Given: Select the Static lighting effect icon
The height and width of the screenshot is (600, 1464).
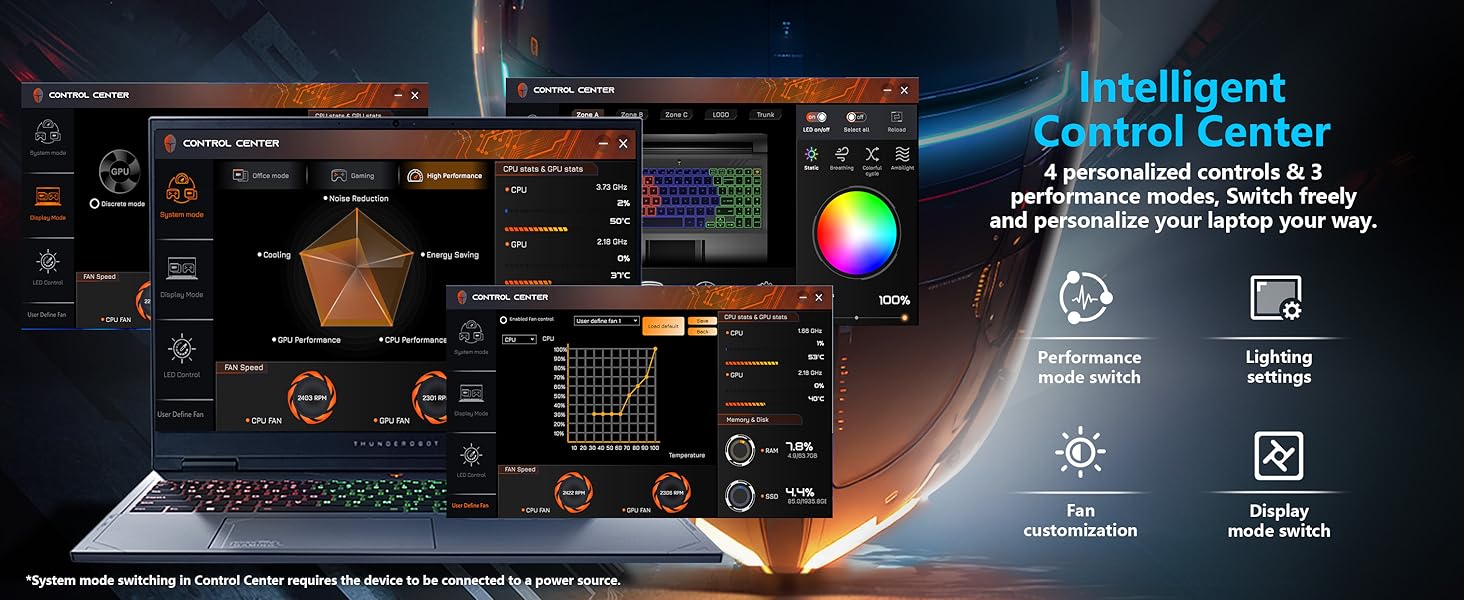Looking at the screenshot, I should (811, 155).
